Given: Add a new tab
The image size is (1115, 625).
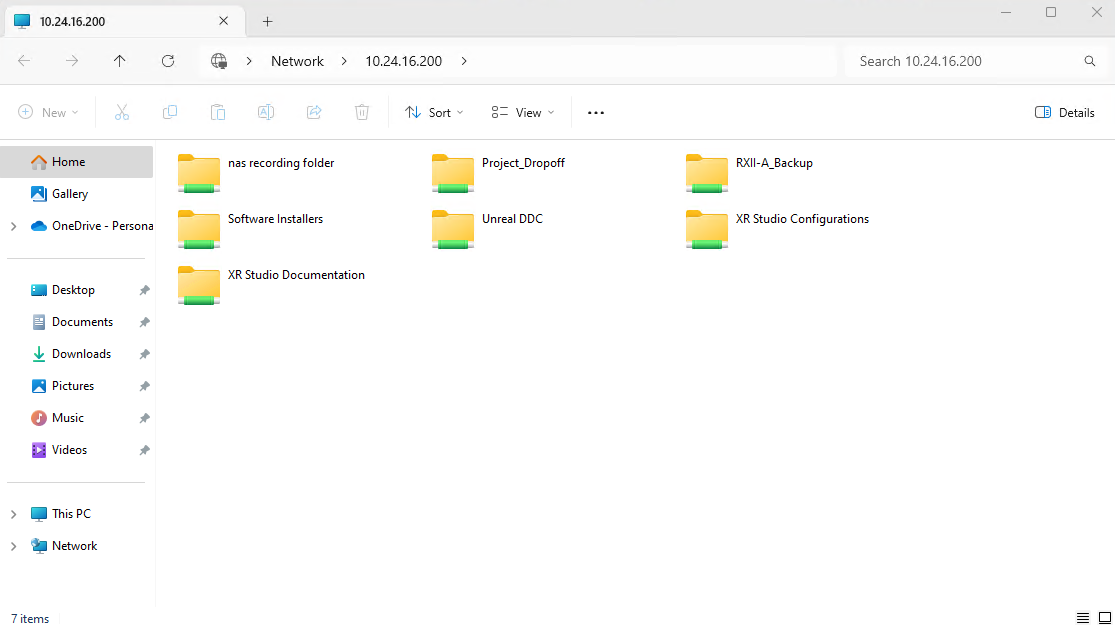Looking at the screenshot, I should [267, 21].
